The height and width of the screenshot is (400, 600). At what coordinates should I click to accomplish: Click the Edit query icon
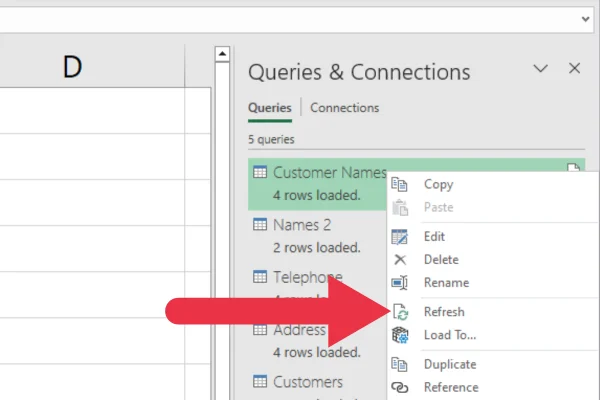point(399,237)
